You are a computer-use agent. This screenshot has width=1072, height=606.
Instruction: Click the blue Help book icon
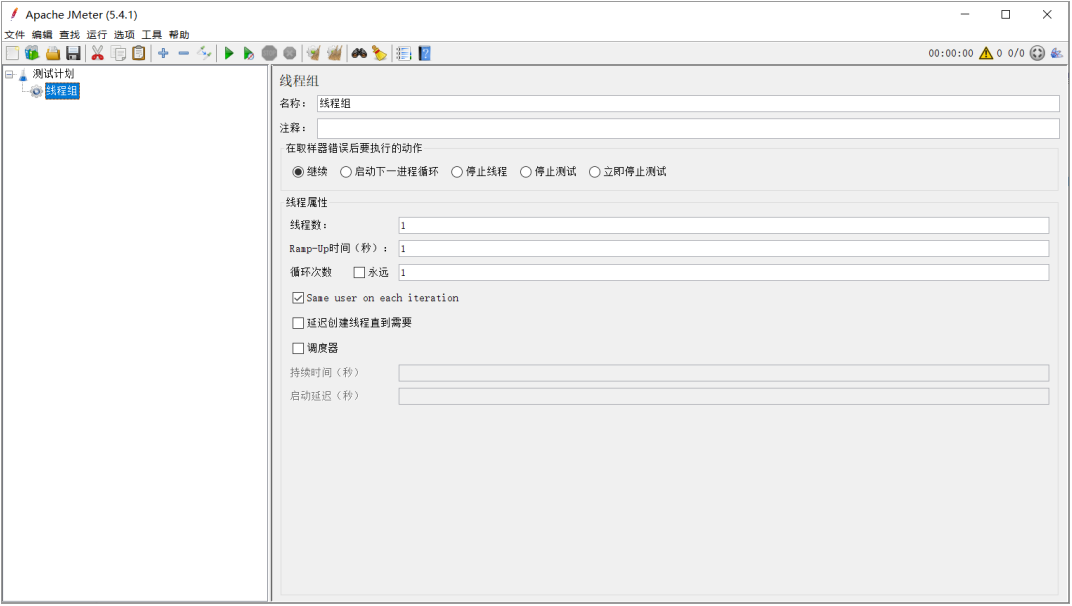pyautogui.click(x=425, y=53)
